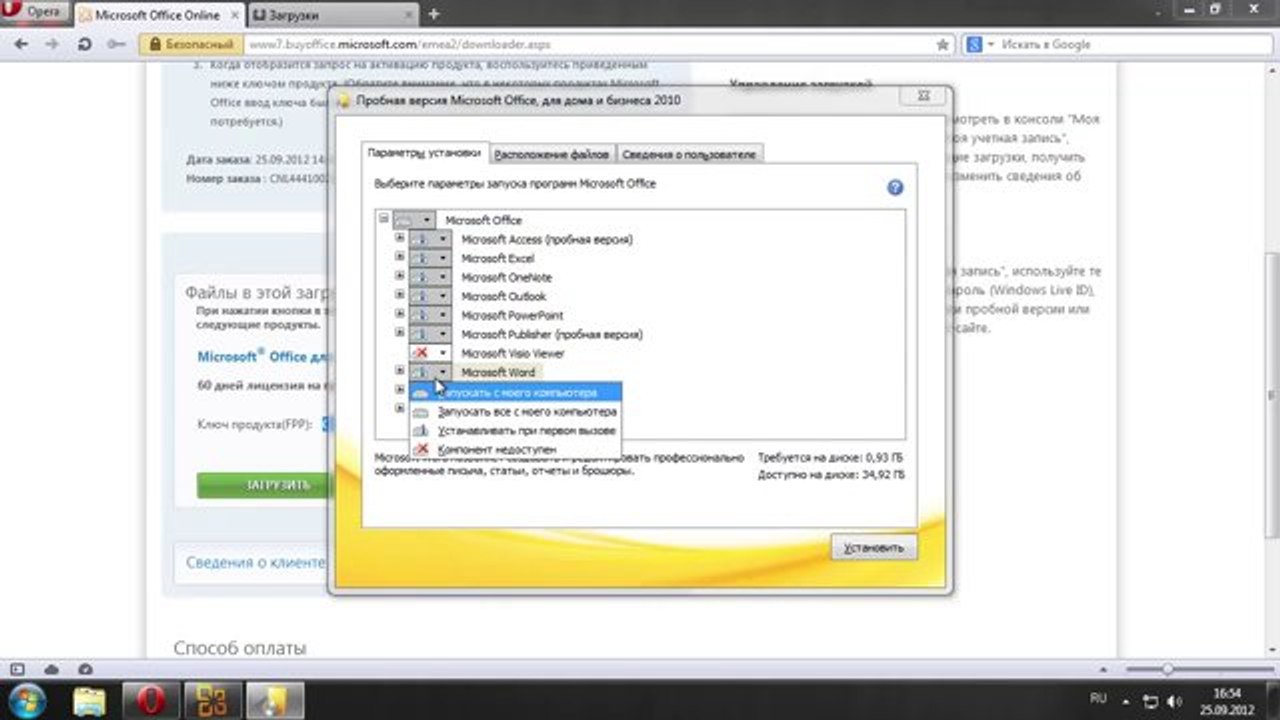Image resolution: width=1280 pixels, height=720 pixels.
Task: Reload the page in Opera
Action: point(85,44)
